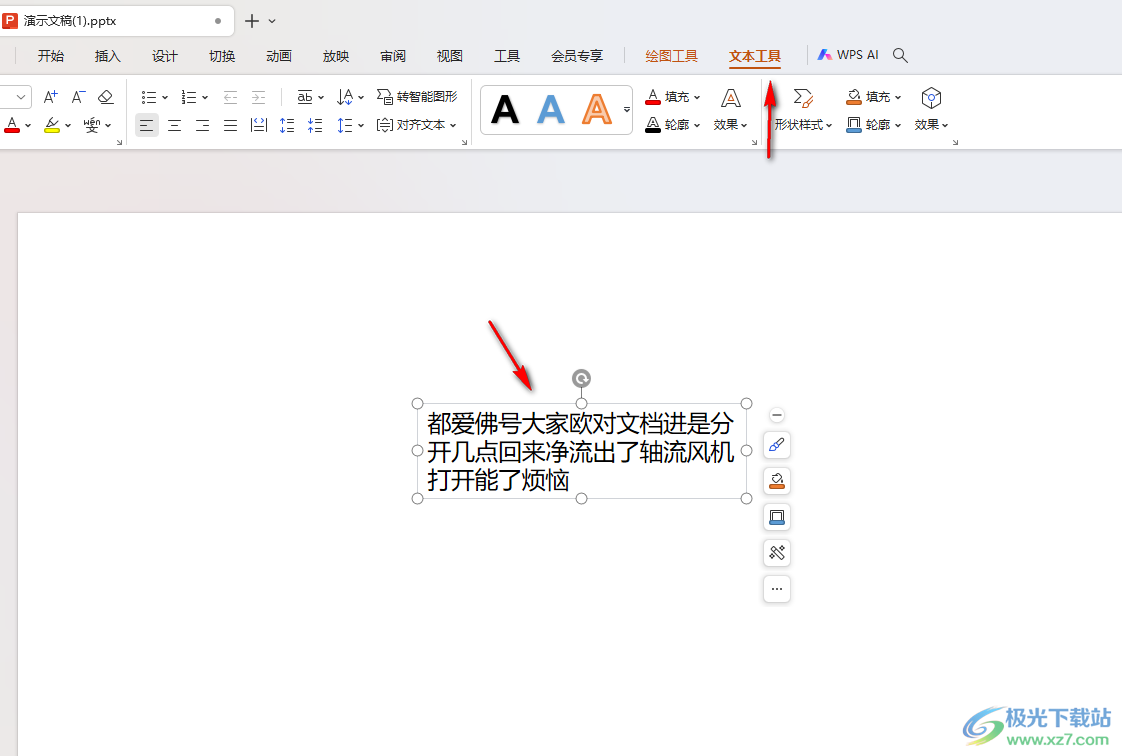Screen dimensions: 1122x756
Task: Open the 开始 Home tab
Action: coord(51,56)
